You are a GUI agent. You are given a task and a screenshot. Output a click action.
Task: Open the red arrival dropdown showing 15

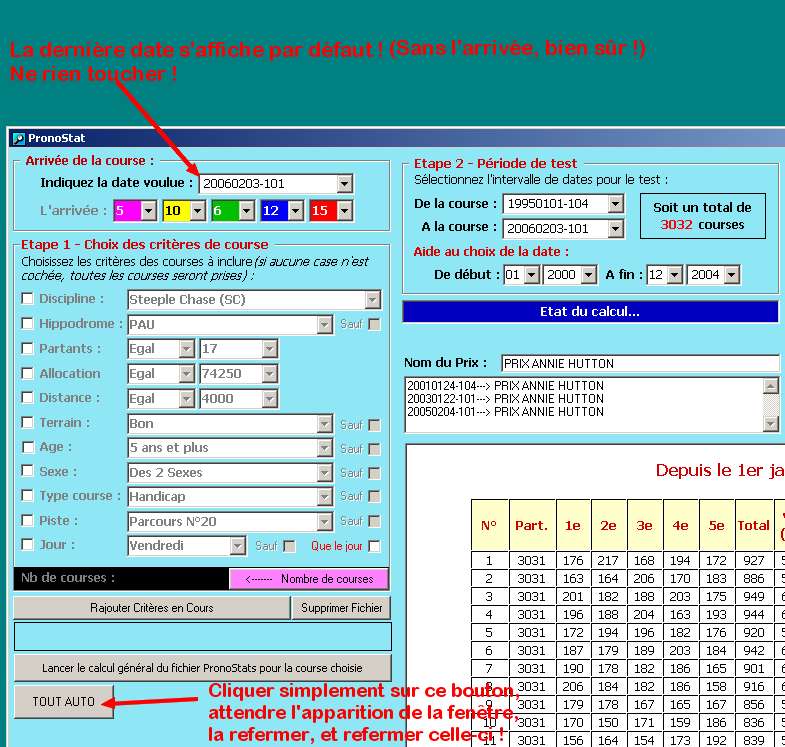point(344,211)
